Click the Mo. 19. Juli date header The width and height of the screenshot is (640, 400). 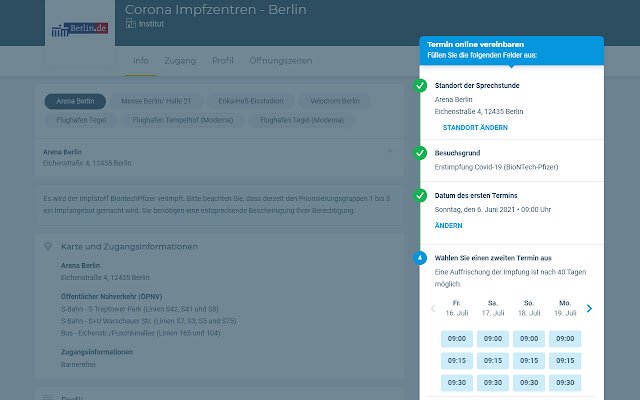tap(565, 308)
